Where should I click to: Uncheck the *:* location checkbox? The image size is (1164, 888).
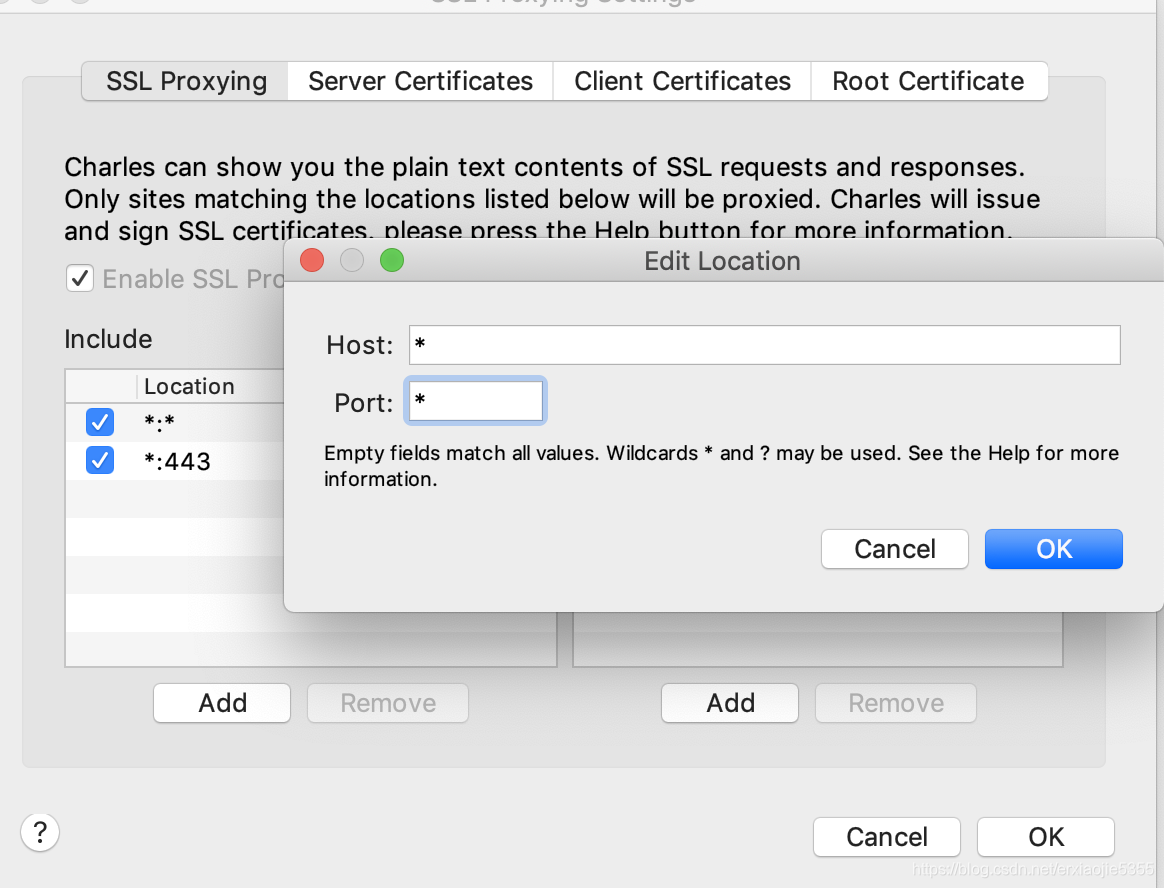(99, 422)
